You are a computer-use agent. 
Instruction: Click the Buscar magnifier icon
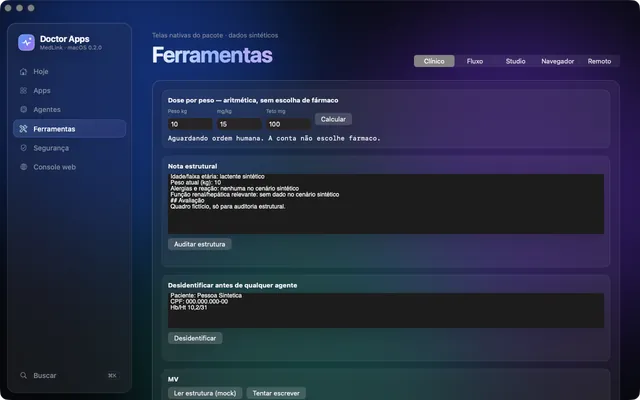(x=23, y=375)
